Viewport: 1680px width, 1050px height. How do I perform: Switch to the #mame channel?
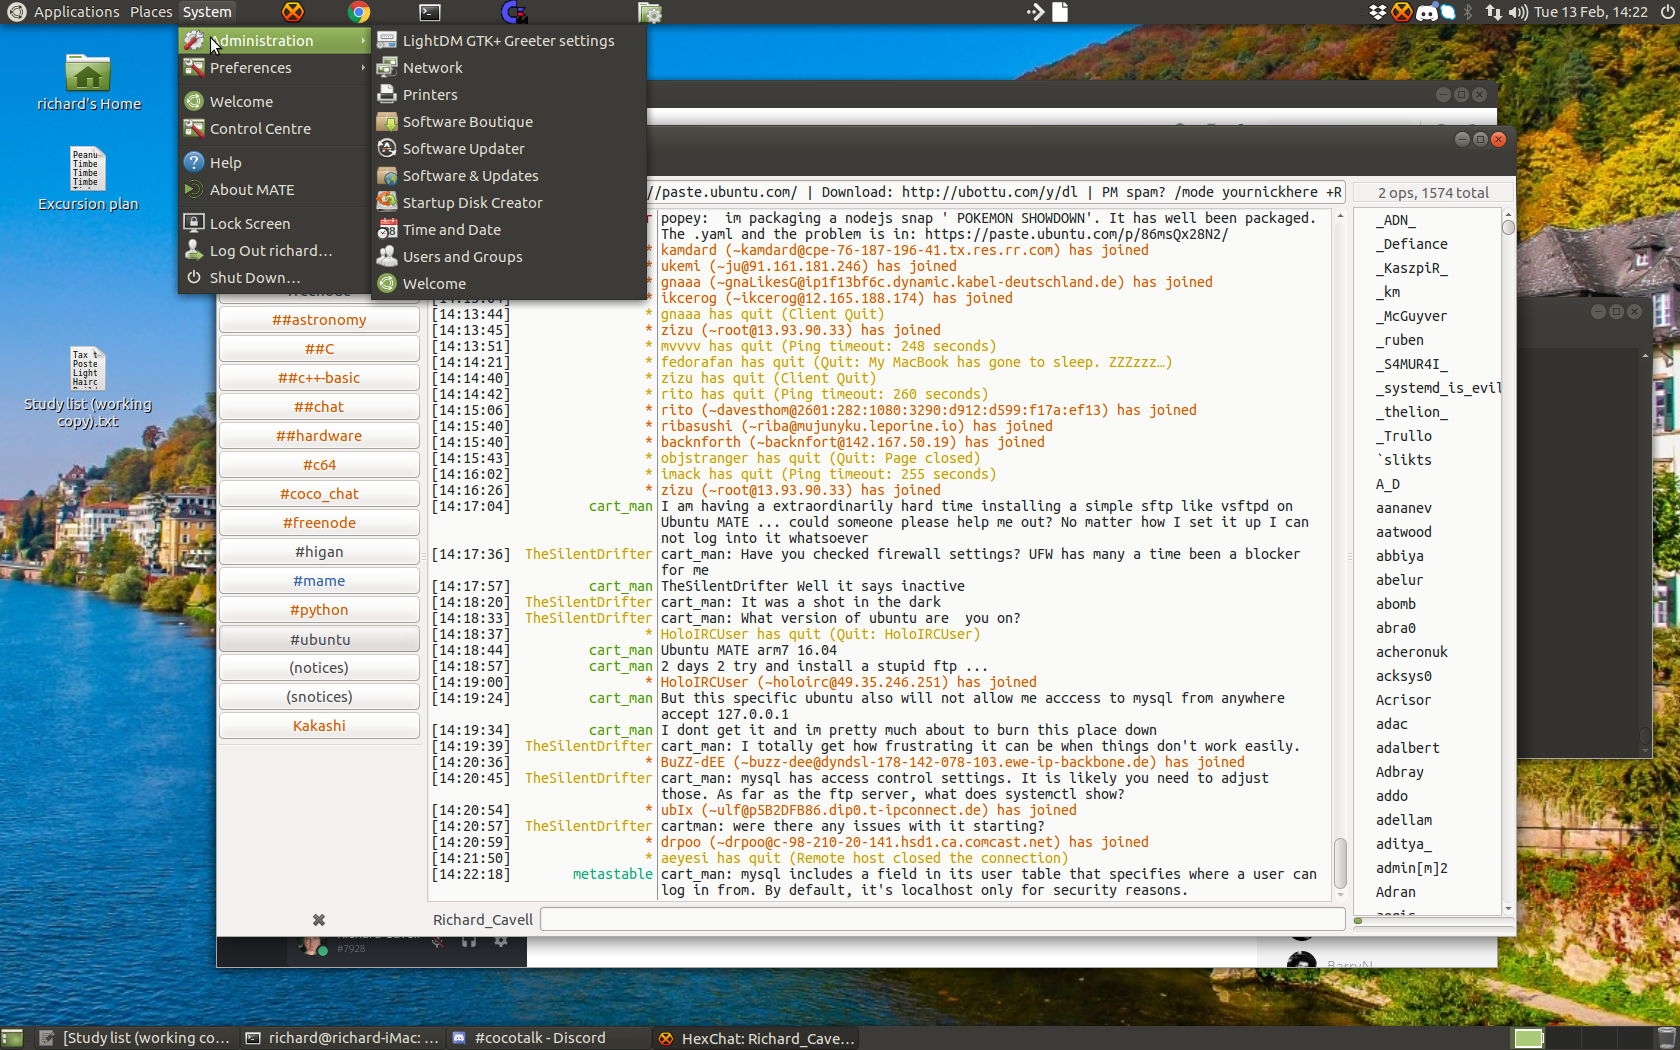click(x=319, y=581)
